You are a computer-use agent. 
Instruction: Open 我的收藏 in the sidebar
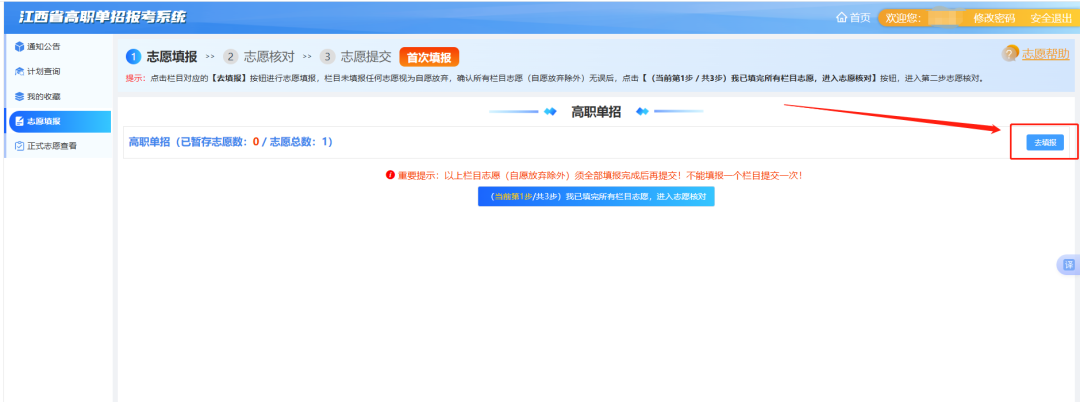(x=45, y=97)
